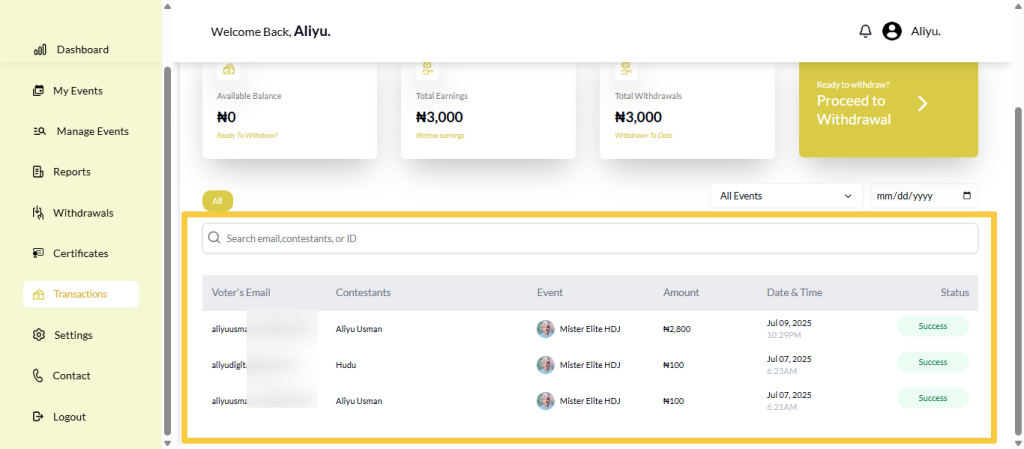Click the search email, contestants, or ID field

590,238
